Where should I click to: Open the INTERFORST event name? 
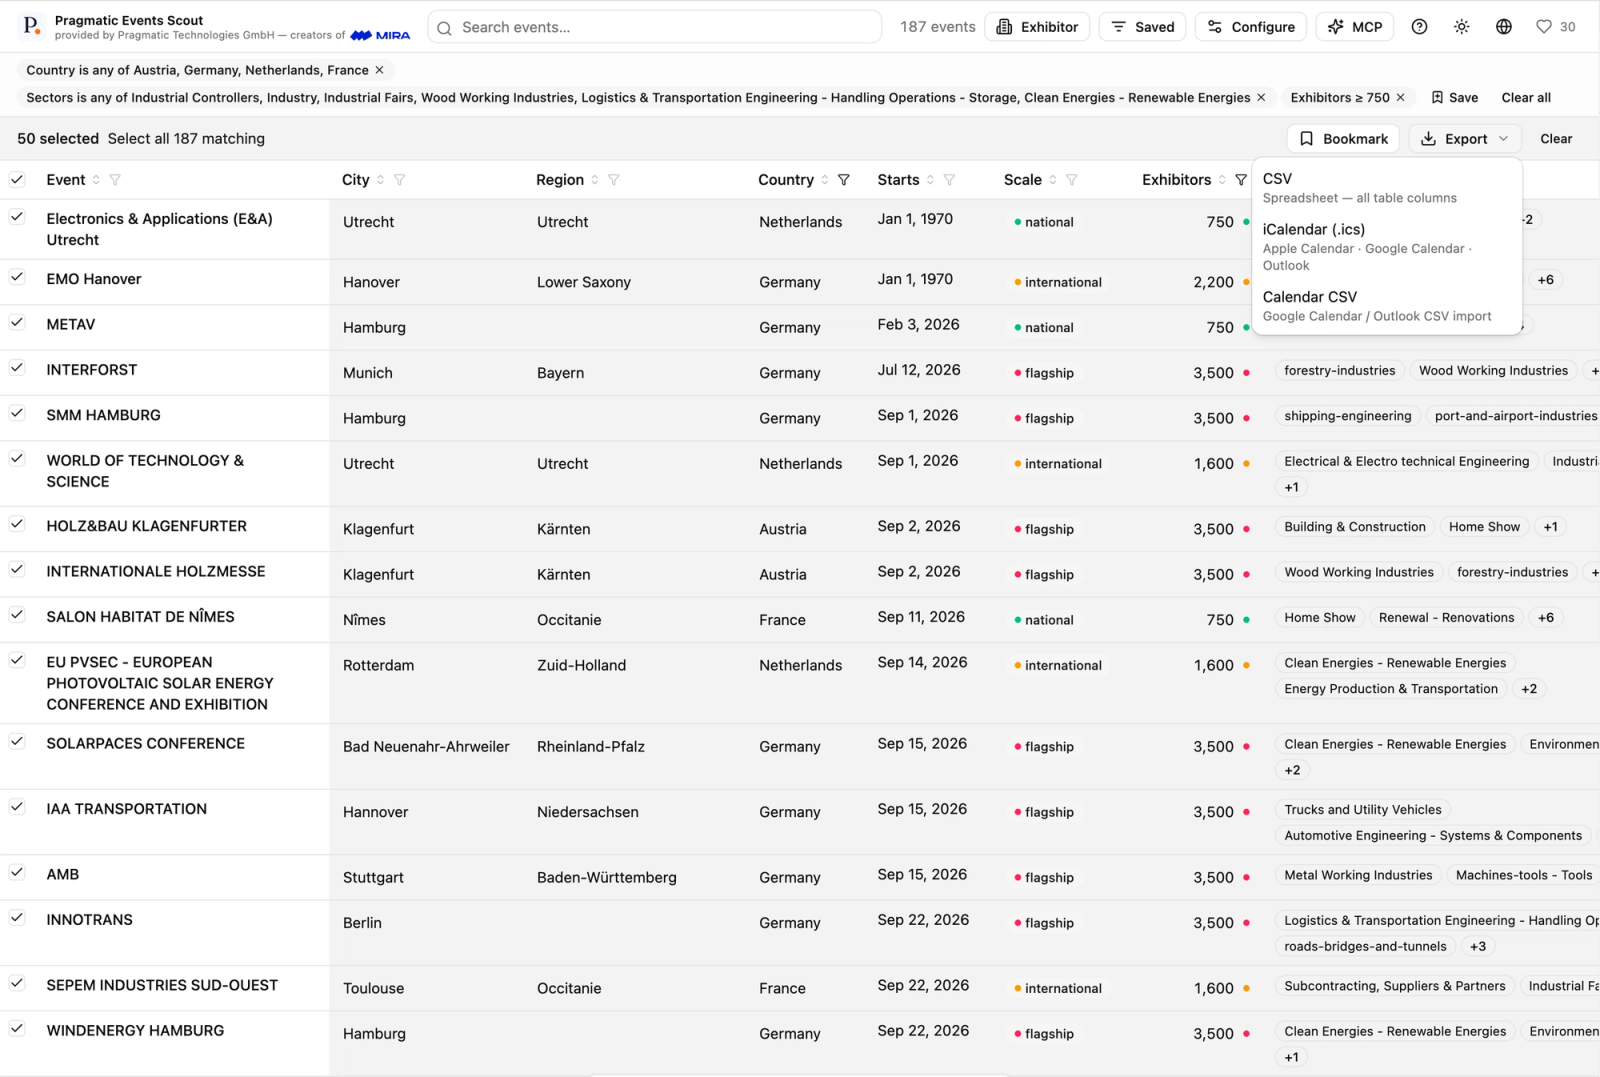(92, 370)
